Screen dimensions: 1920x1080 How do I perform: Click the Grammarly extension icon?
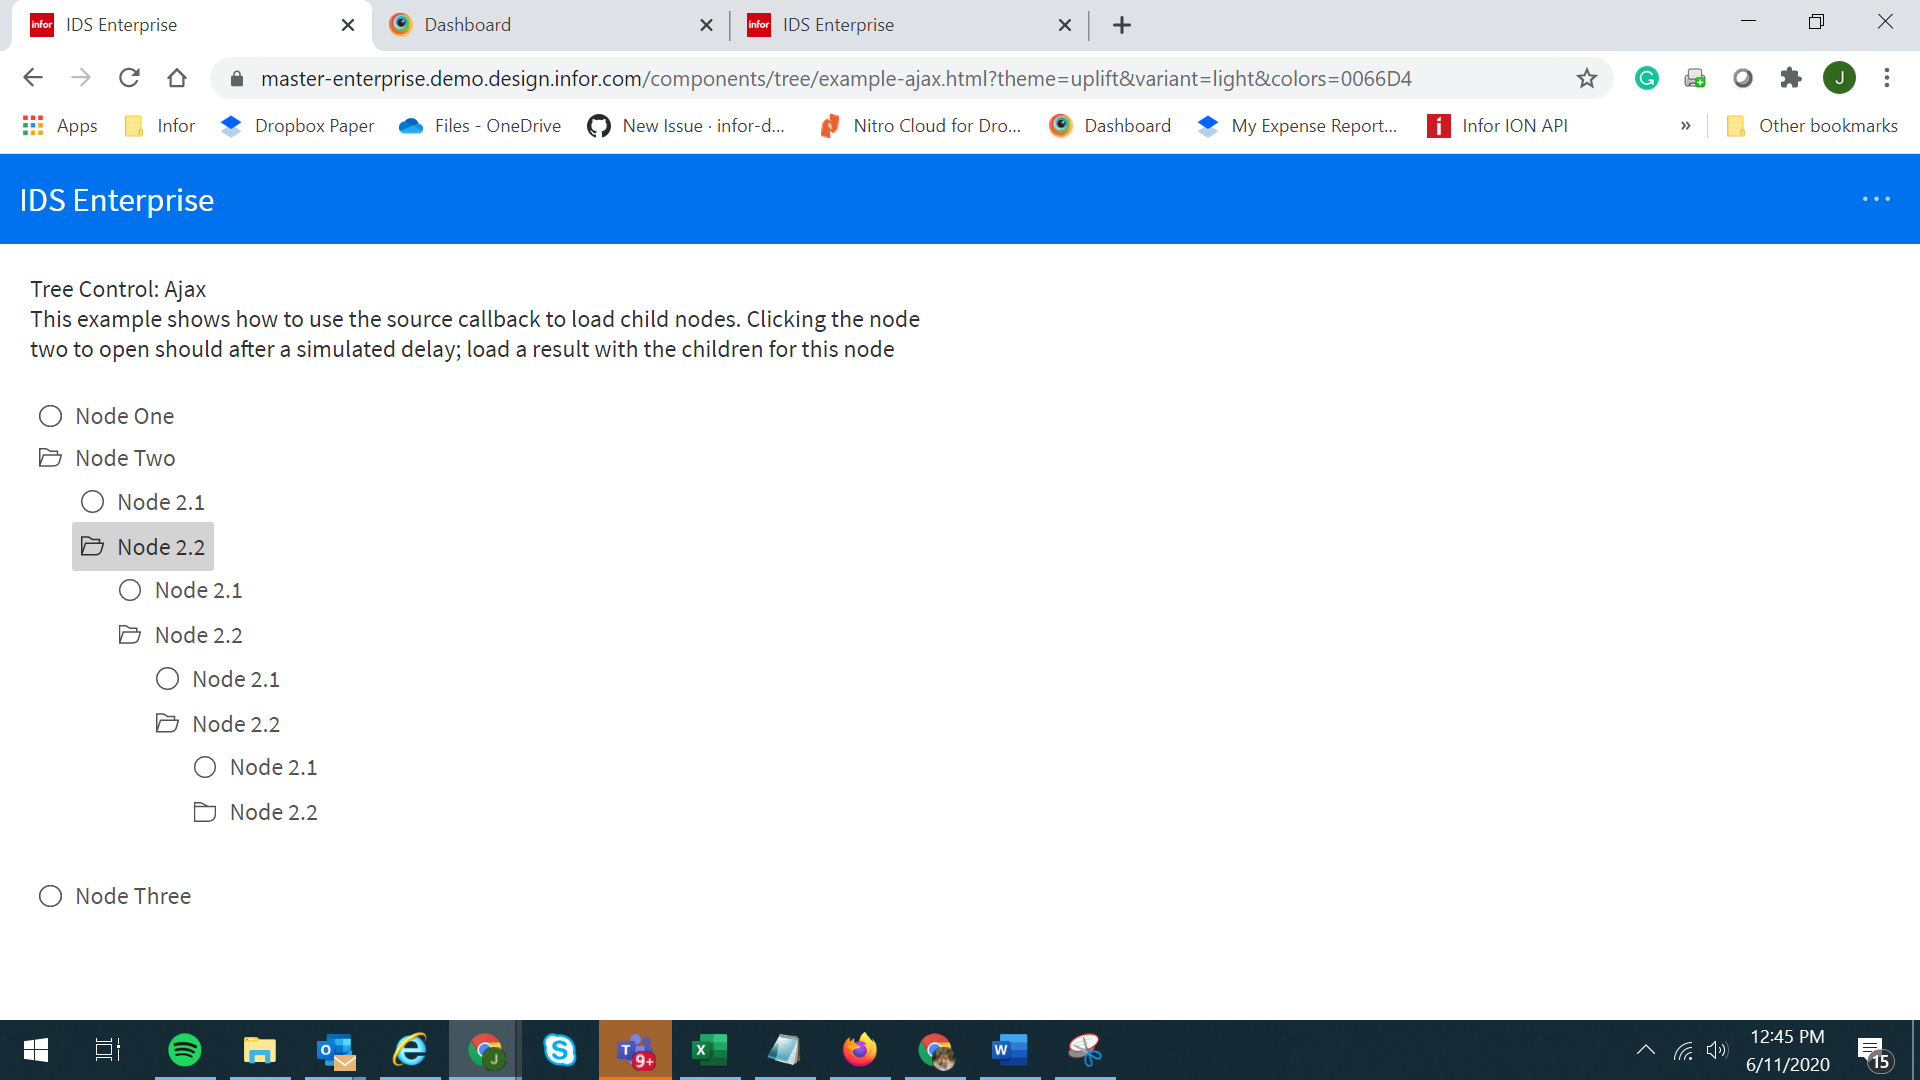pos(1647,78)
